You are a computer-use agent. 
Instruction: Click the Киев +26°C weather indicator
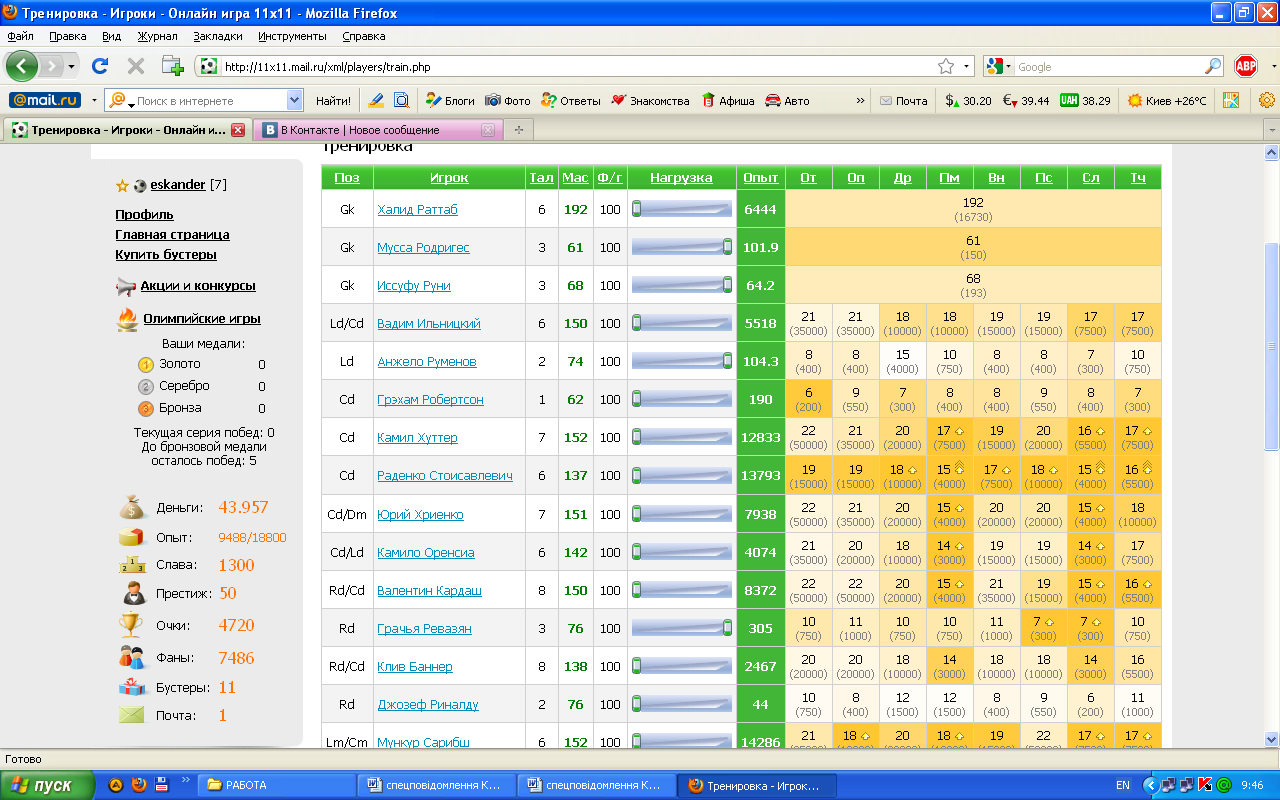pyautogui.click(x=1167, y=101)
